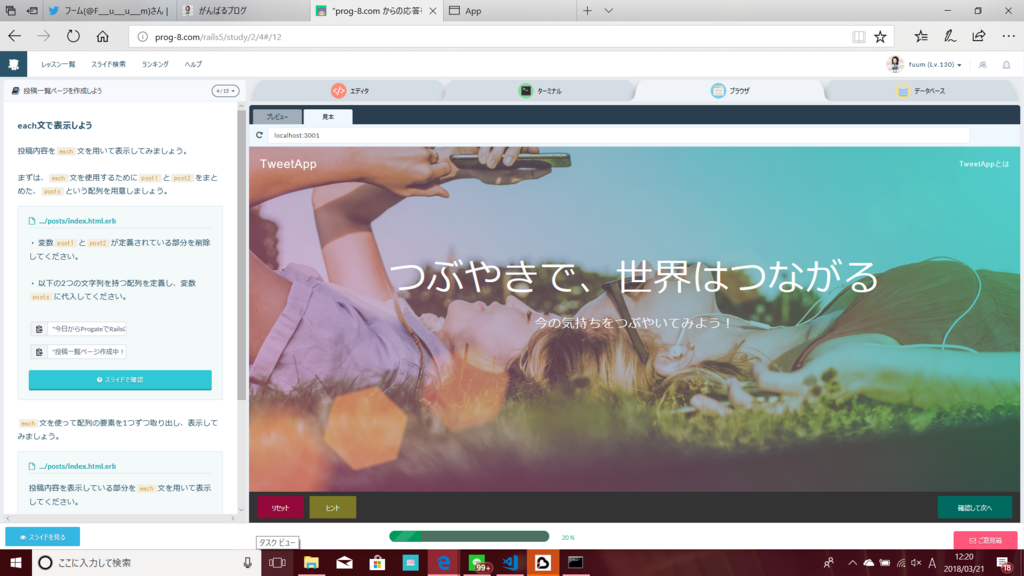Open Microsoft Store from the taskbar
The image size is (1024, 576).
(x=377, y=562)
